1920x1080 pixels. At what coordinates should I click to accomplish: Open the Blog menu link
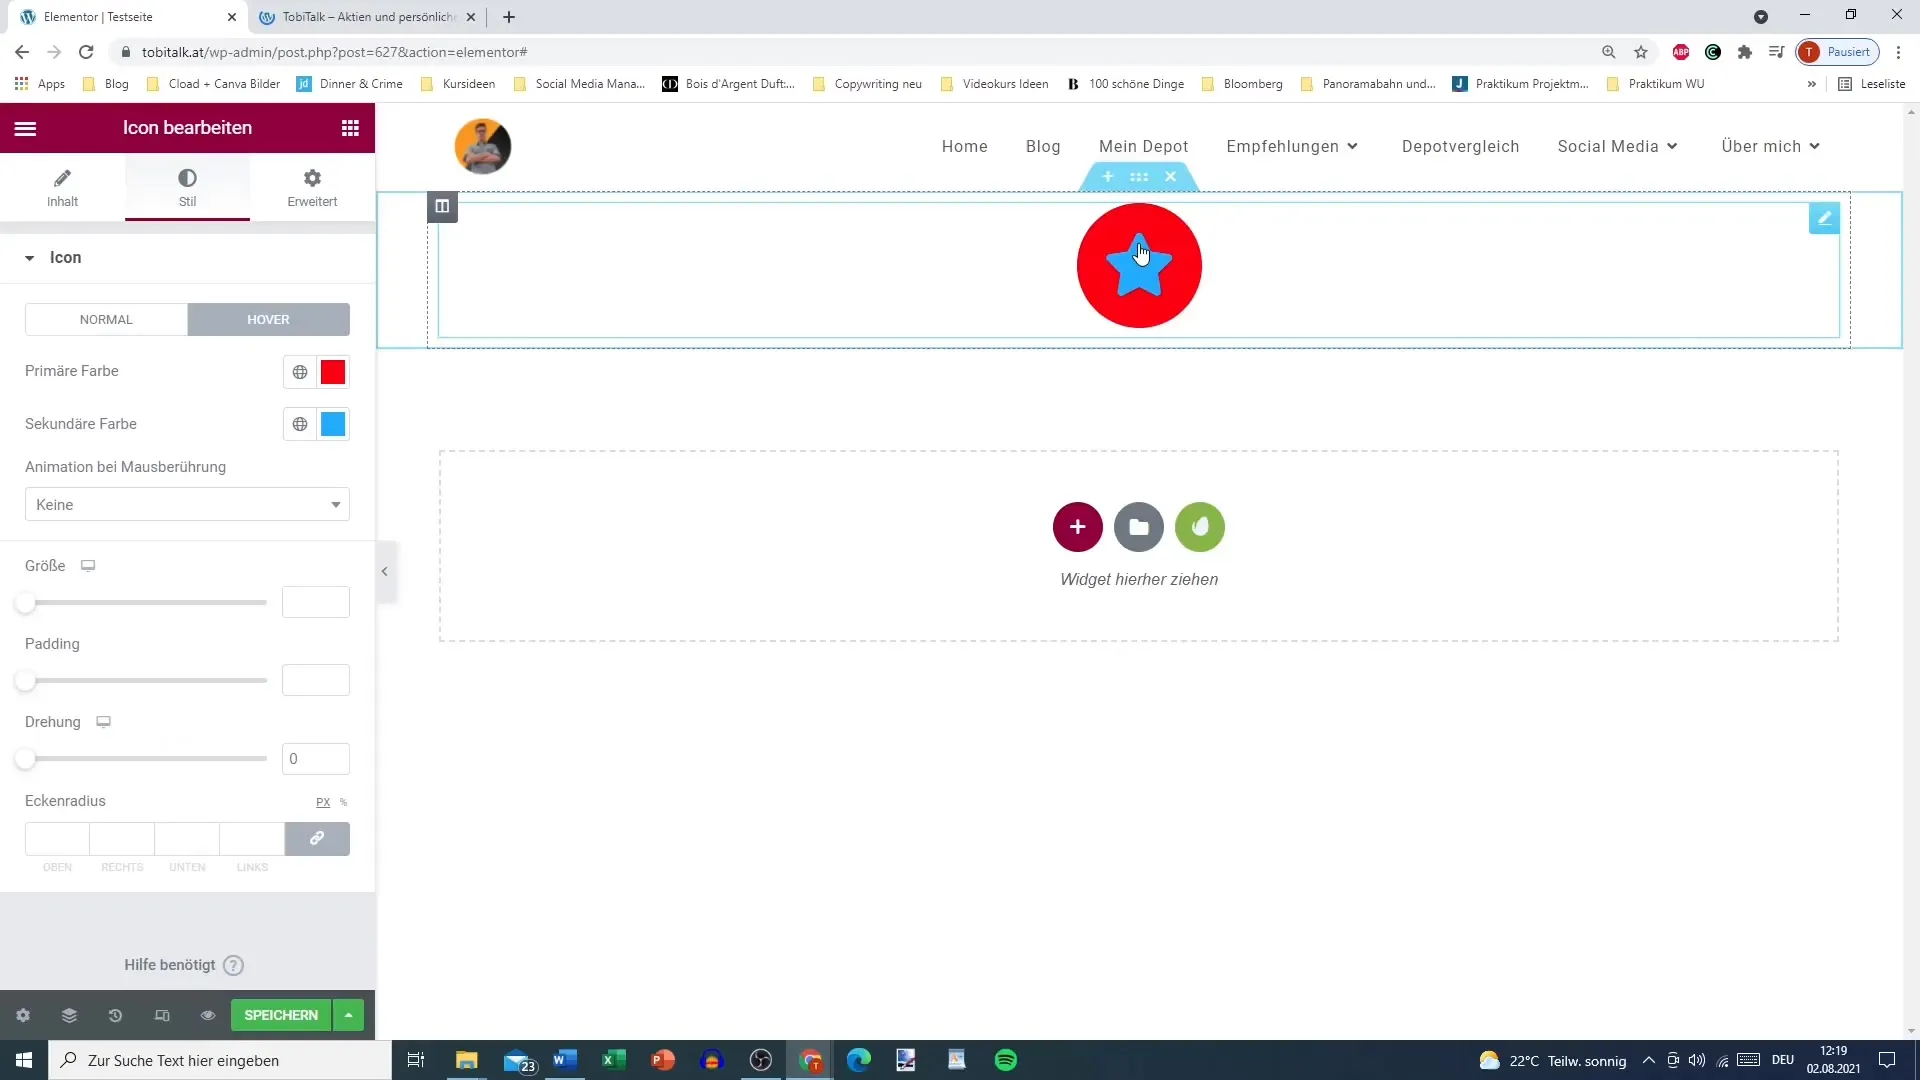pyautogui.click(x=1043, y=147)
